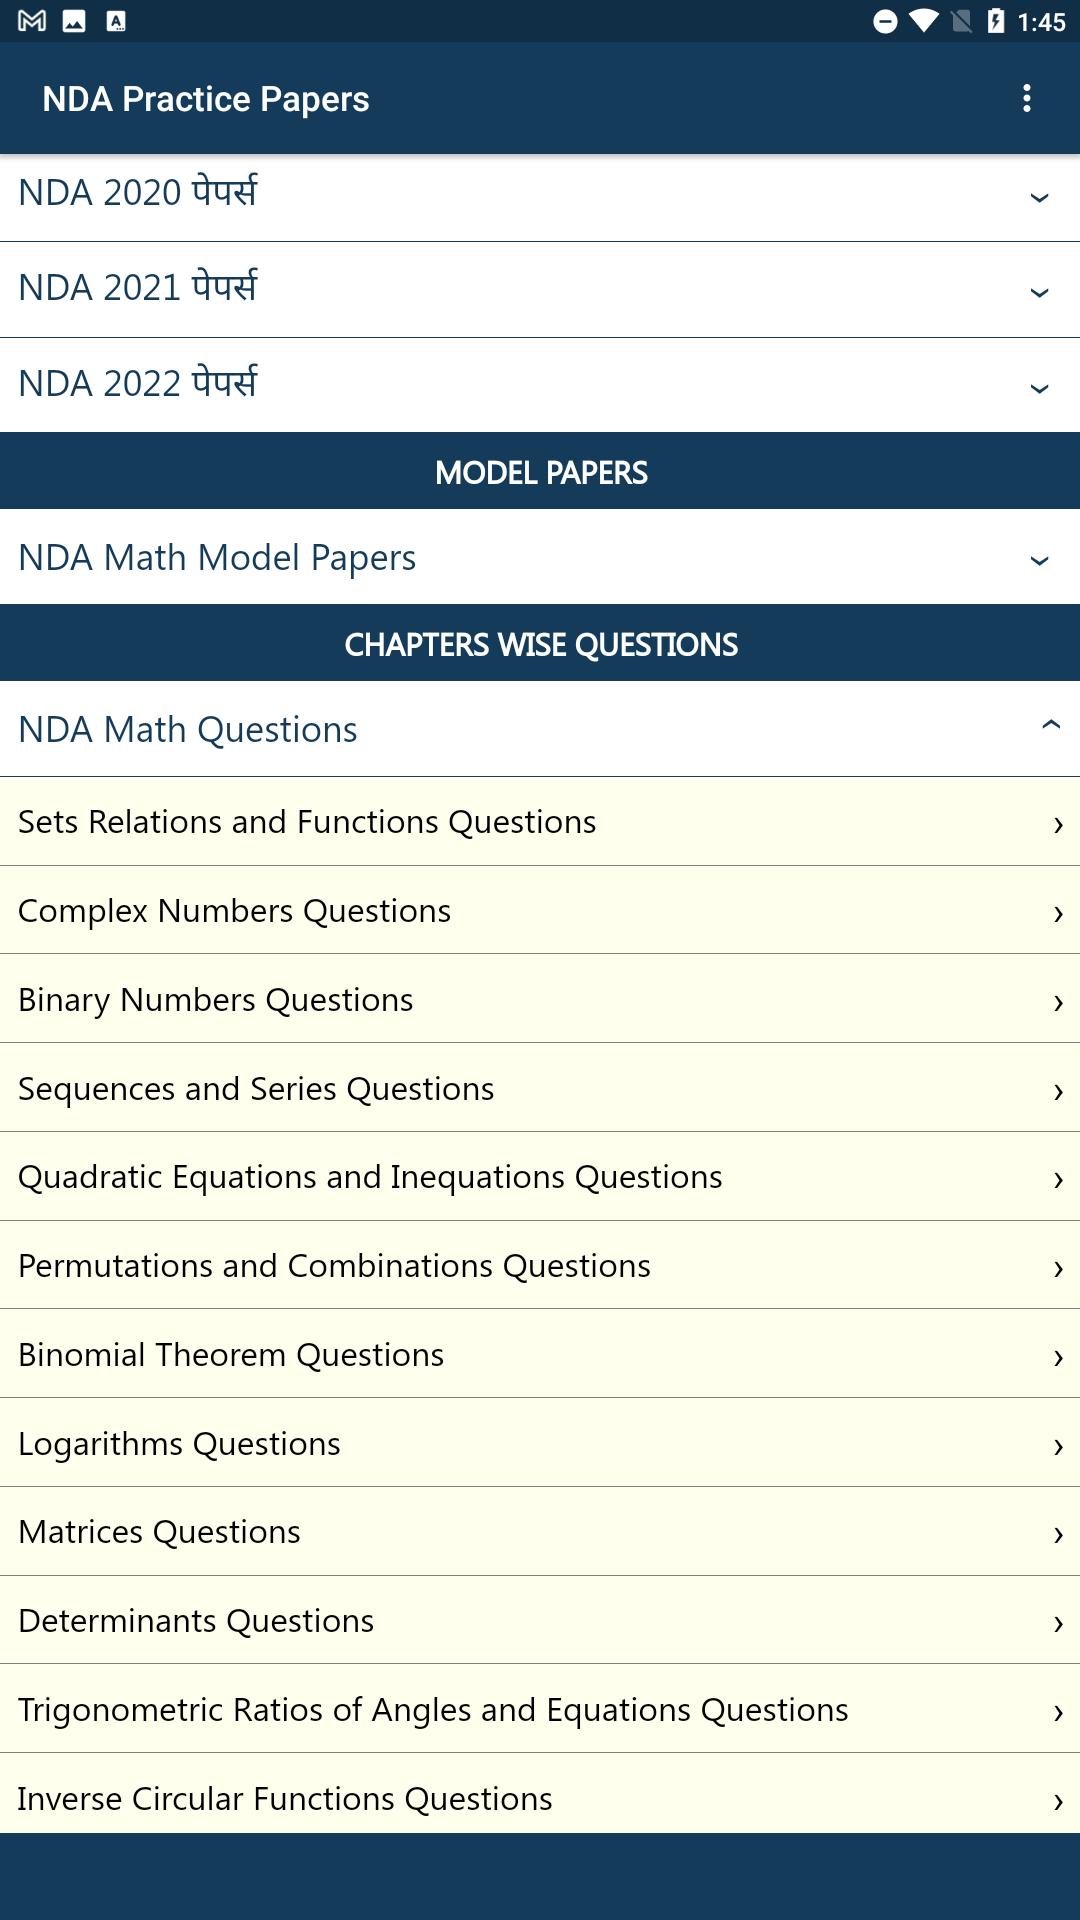Viewport: 1080px width, 1920px height.
Task: Tap the battery icon in status bar
Action: pyautogui.click(x=996, y=21)
